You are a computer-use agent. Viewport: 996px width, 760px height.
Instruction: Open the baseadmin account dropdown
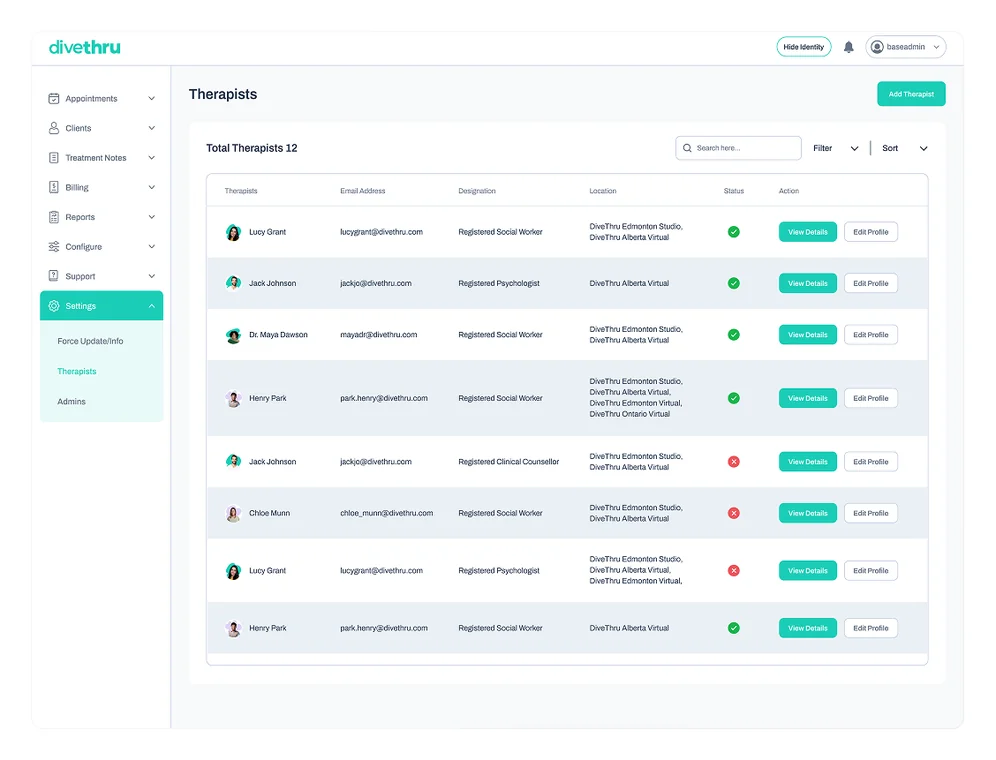[x=906, y=47]
